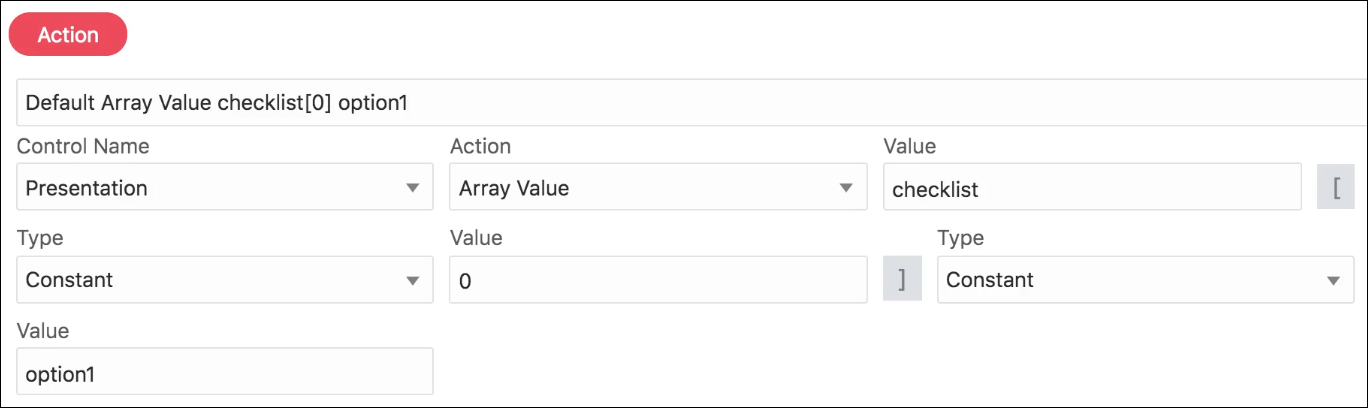This screenshot has width=1368, height=408.
Task: Click the option1 value input field
Action: click(225, 372)
